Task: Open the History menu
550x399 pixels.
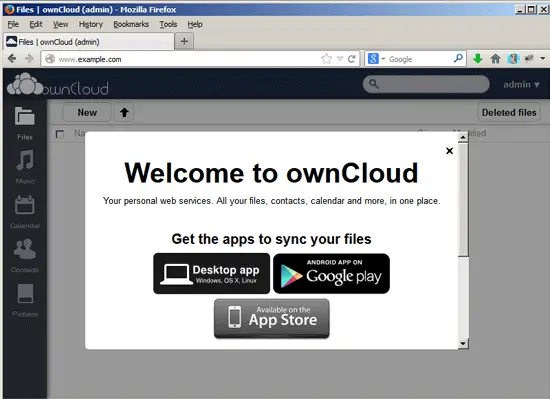Action: coord(90,24)
